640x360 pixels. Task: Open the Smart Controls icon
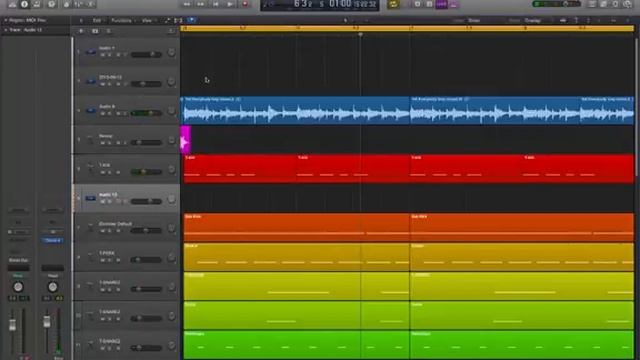(66, 4)
